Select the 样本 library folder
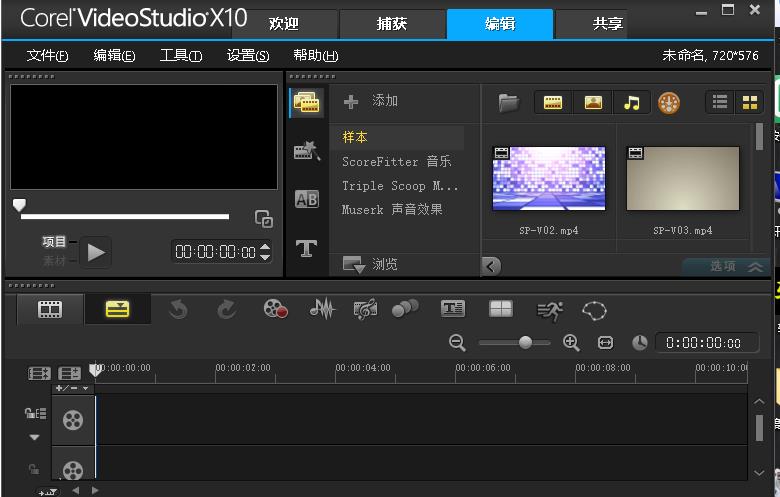This screenshot has height=497, width=780. point(397,137)
